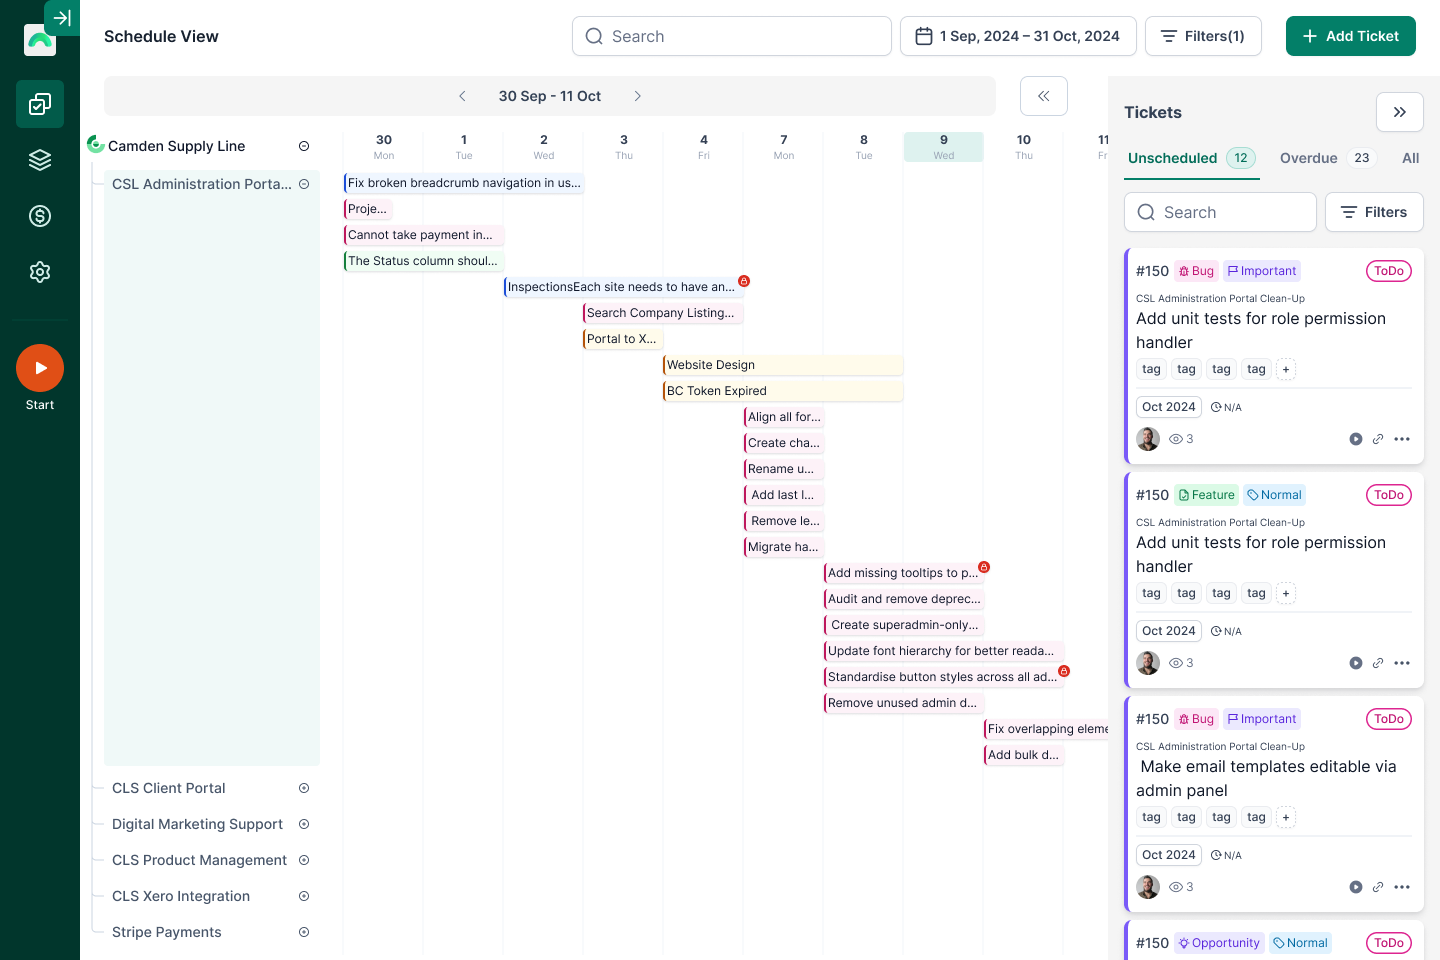
Task: Start timer on the Bug 'Add unit tests' ticket
Action: [x=1356, y=439]
